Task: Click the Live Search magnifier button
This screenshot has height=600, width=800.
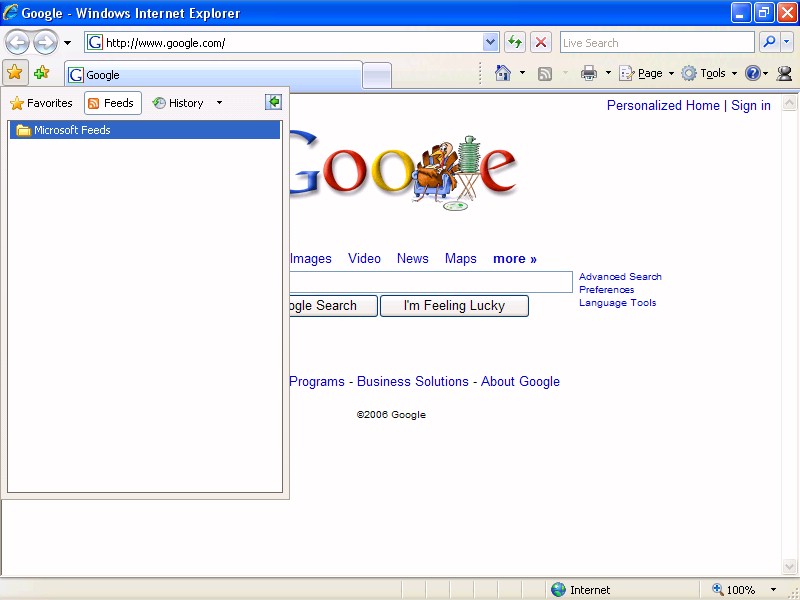Action: coord(769,42)
